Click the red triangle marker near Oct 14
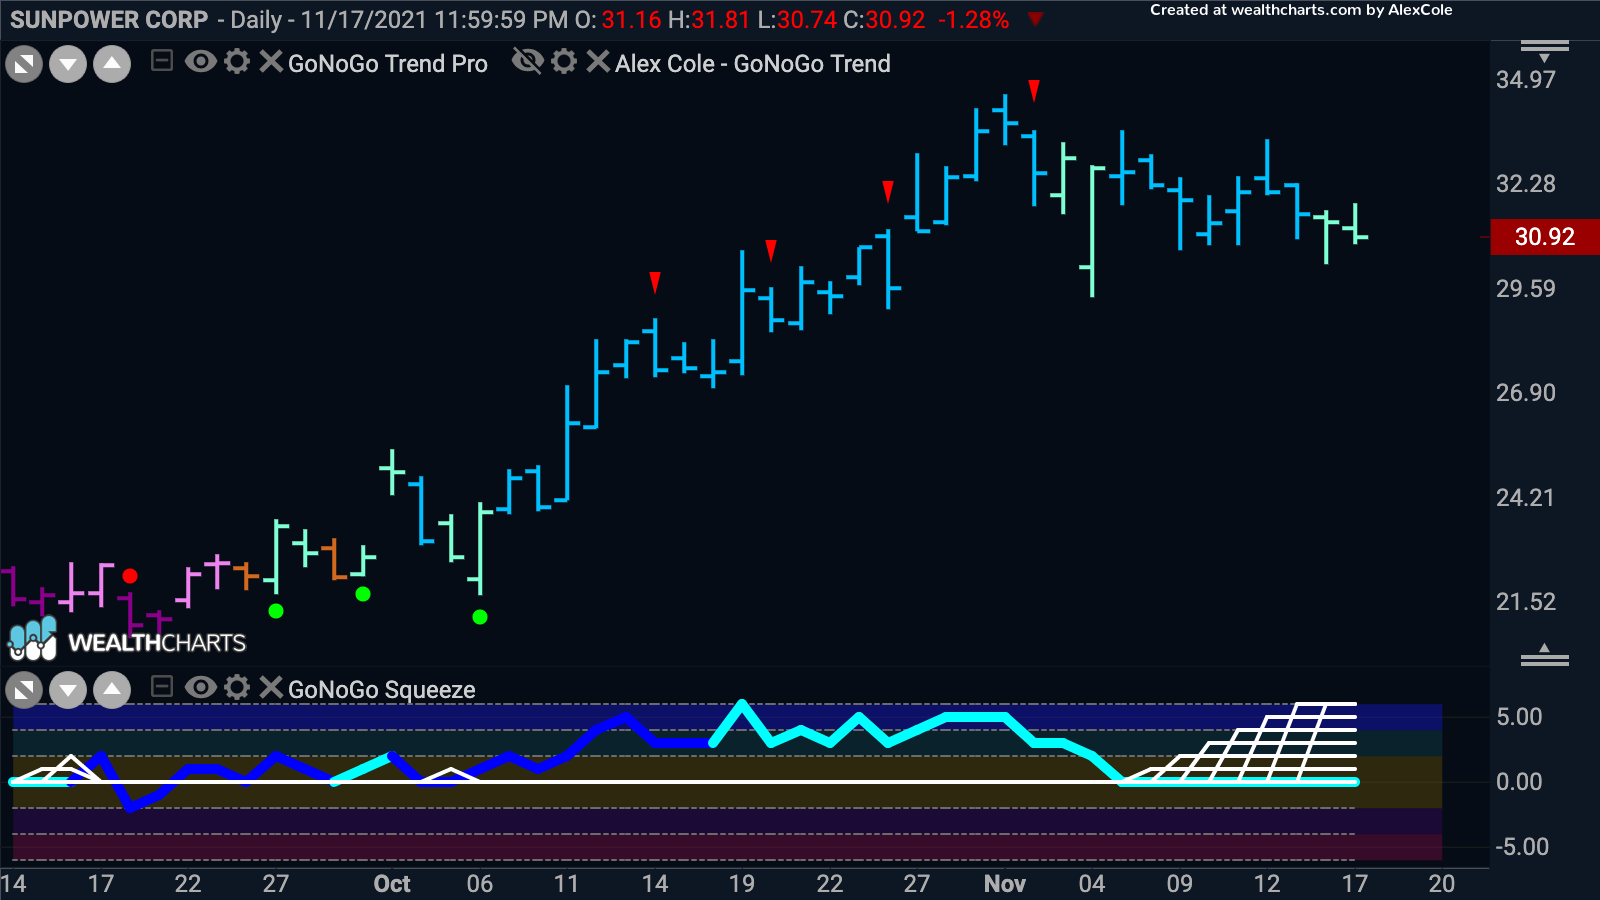Viewport: 1600px width, 900px height. point(655,282)
